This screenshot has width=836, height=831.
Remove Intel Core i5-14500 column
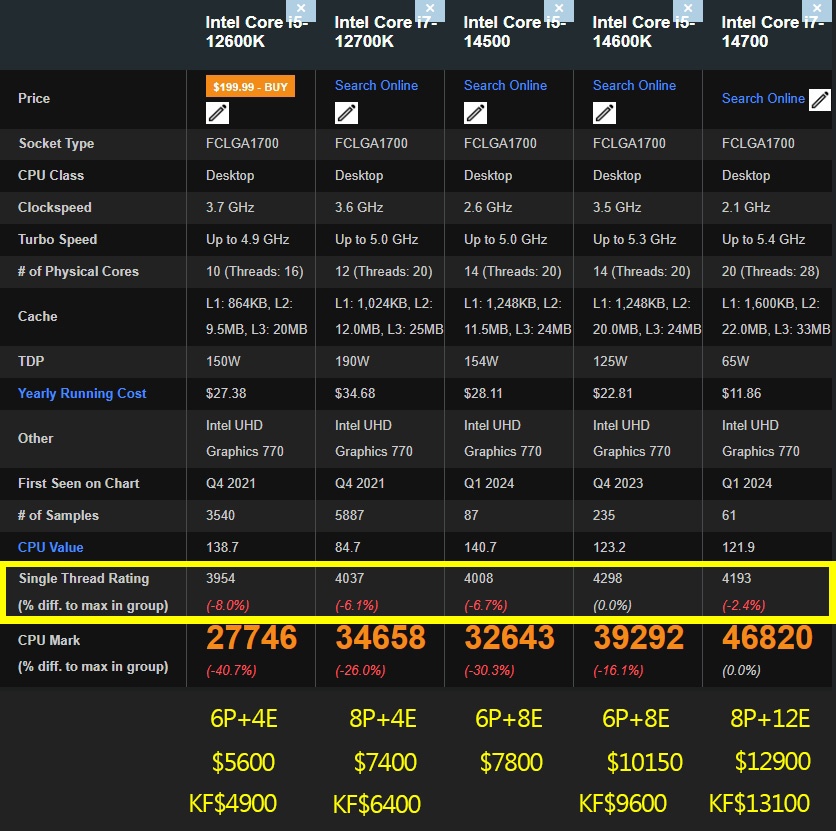(559, 9)
